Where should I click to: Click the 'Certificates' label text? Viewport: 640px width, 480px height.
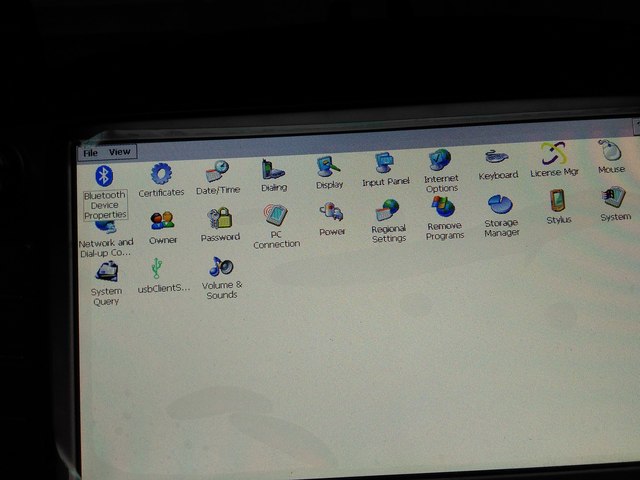[161, 193]
